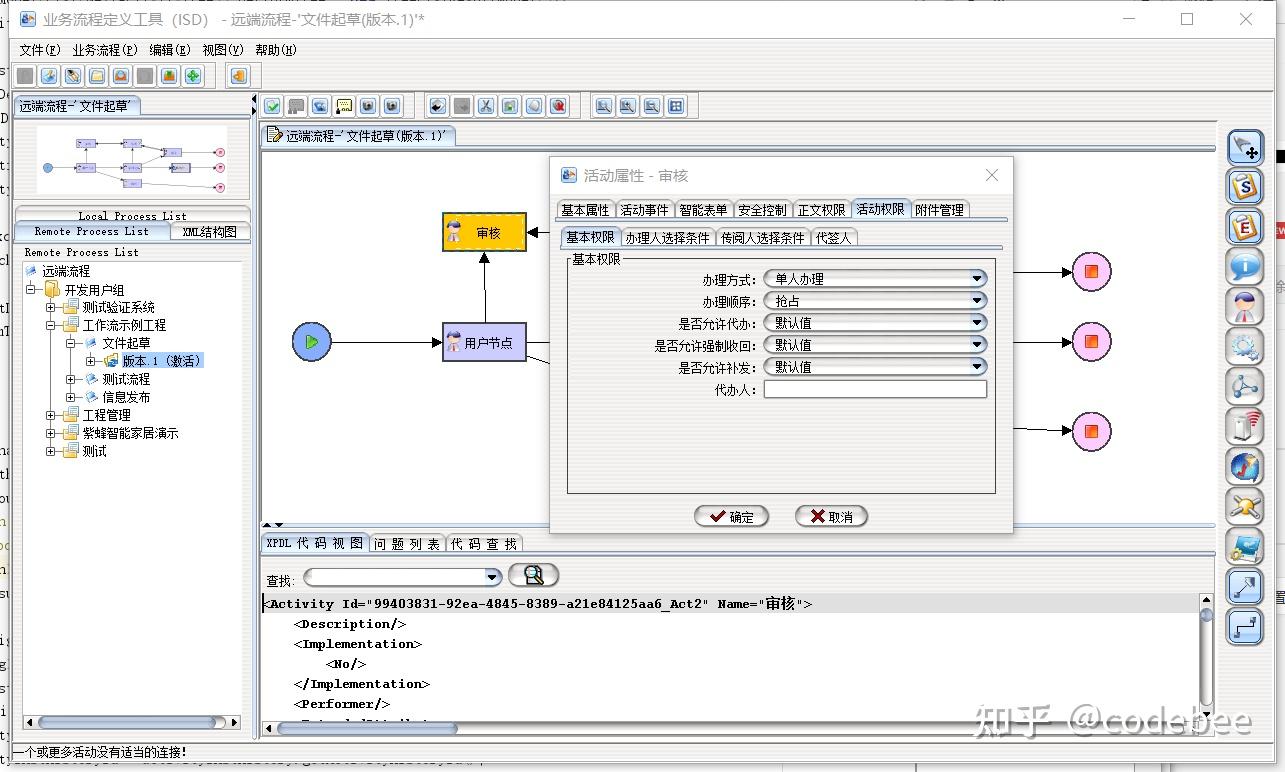Viewport: 1285px width, 772px height.
Task: Click the user participant icon in the right palette
Action: 1244,306
